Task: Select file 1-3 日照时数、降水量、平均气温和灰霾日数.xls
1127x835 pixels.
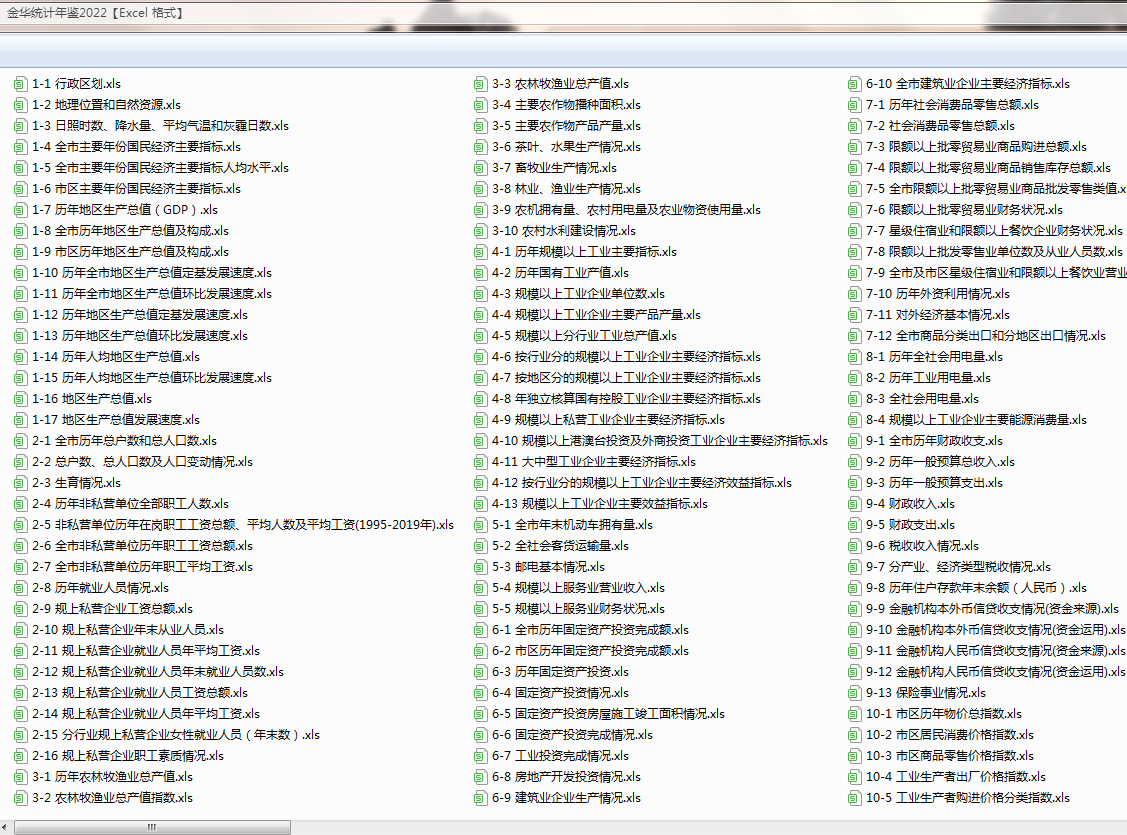Action: coord(160,126)
